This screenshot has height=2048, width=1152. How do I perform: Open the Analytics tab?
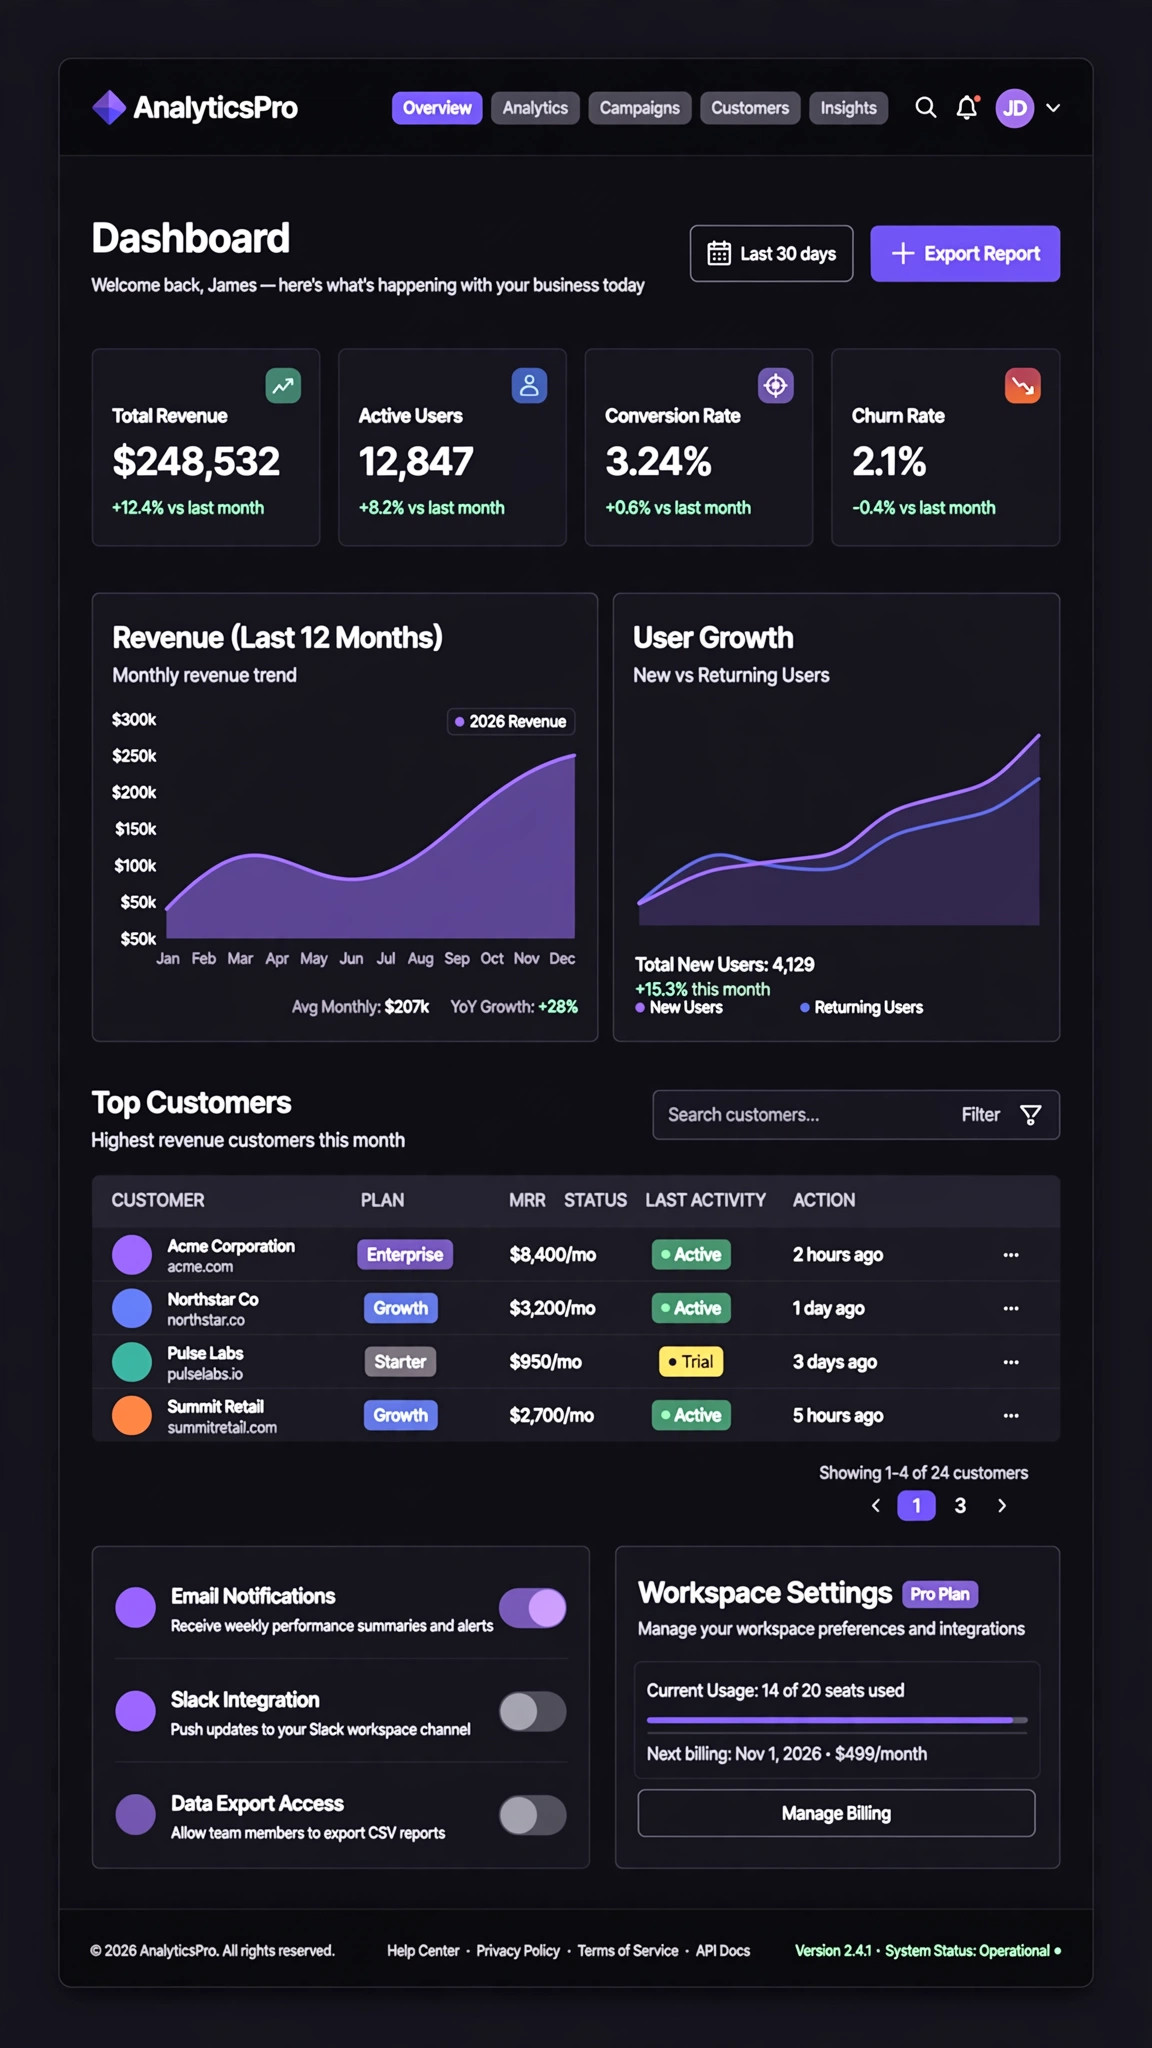pyautogui.click(x=535, y=108)
